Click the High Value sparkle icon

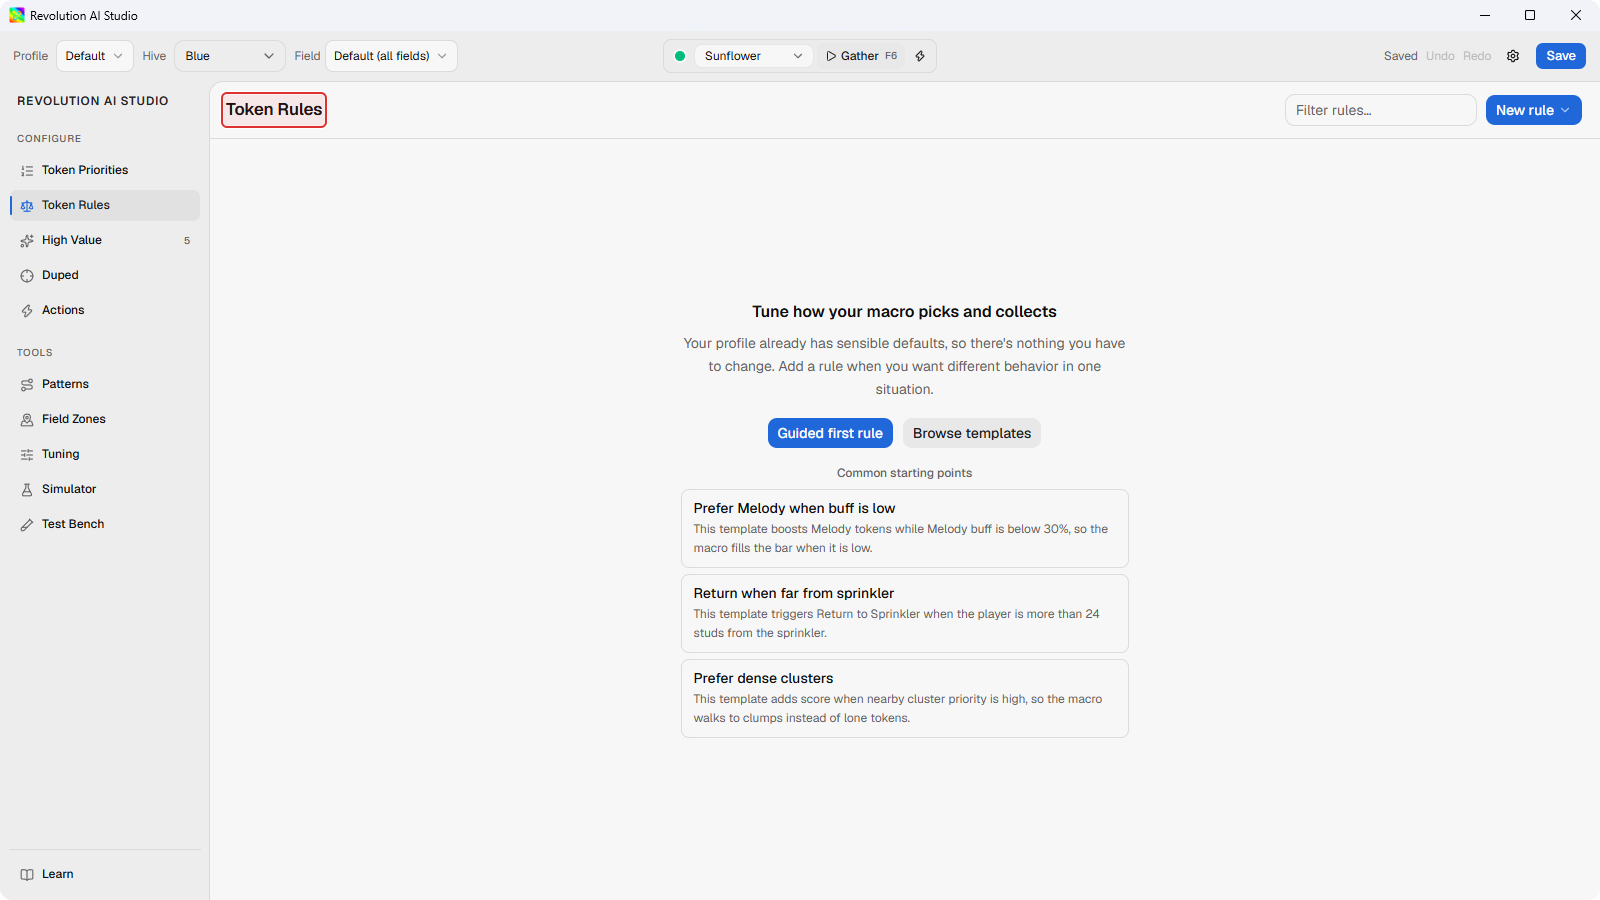pyautogui.click(x=27, y=241)
